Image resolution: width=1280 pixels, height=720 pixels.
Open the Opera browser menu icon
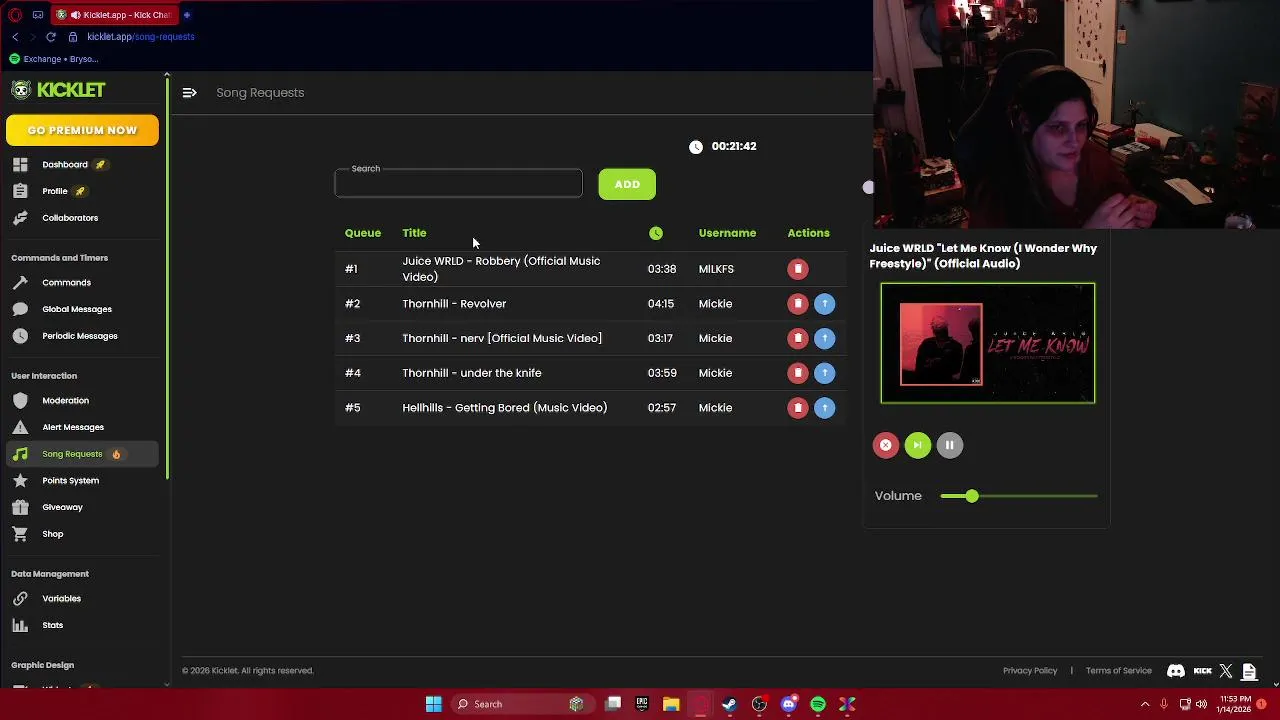pyautogui.click(x=15, y=15)
